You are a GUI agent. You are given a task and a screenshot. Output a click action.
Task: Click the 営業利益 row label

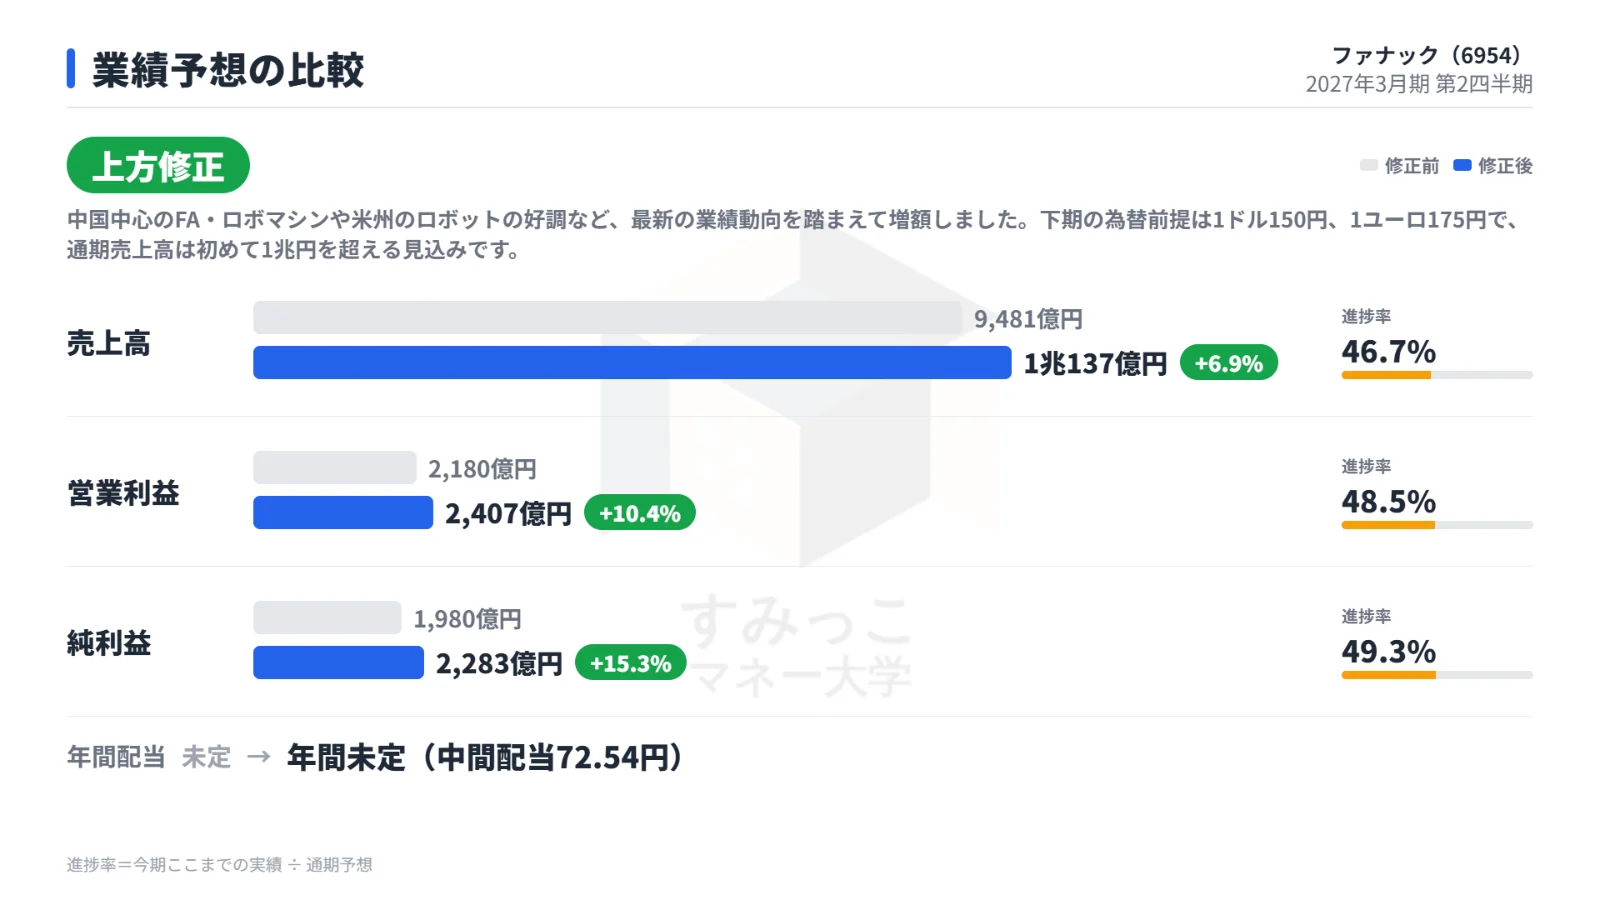(x=123, y=493)
